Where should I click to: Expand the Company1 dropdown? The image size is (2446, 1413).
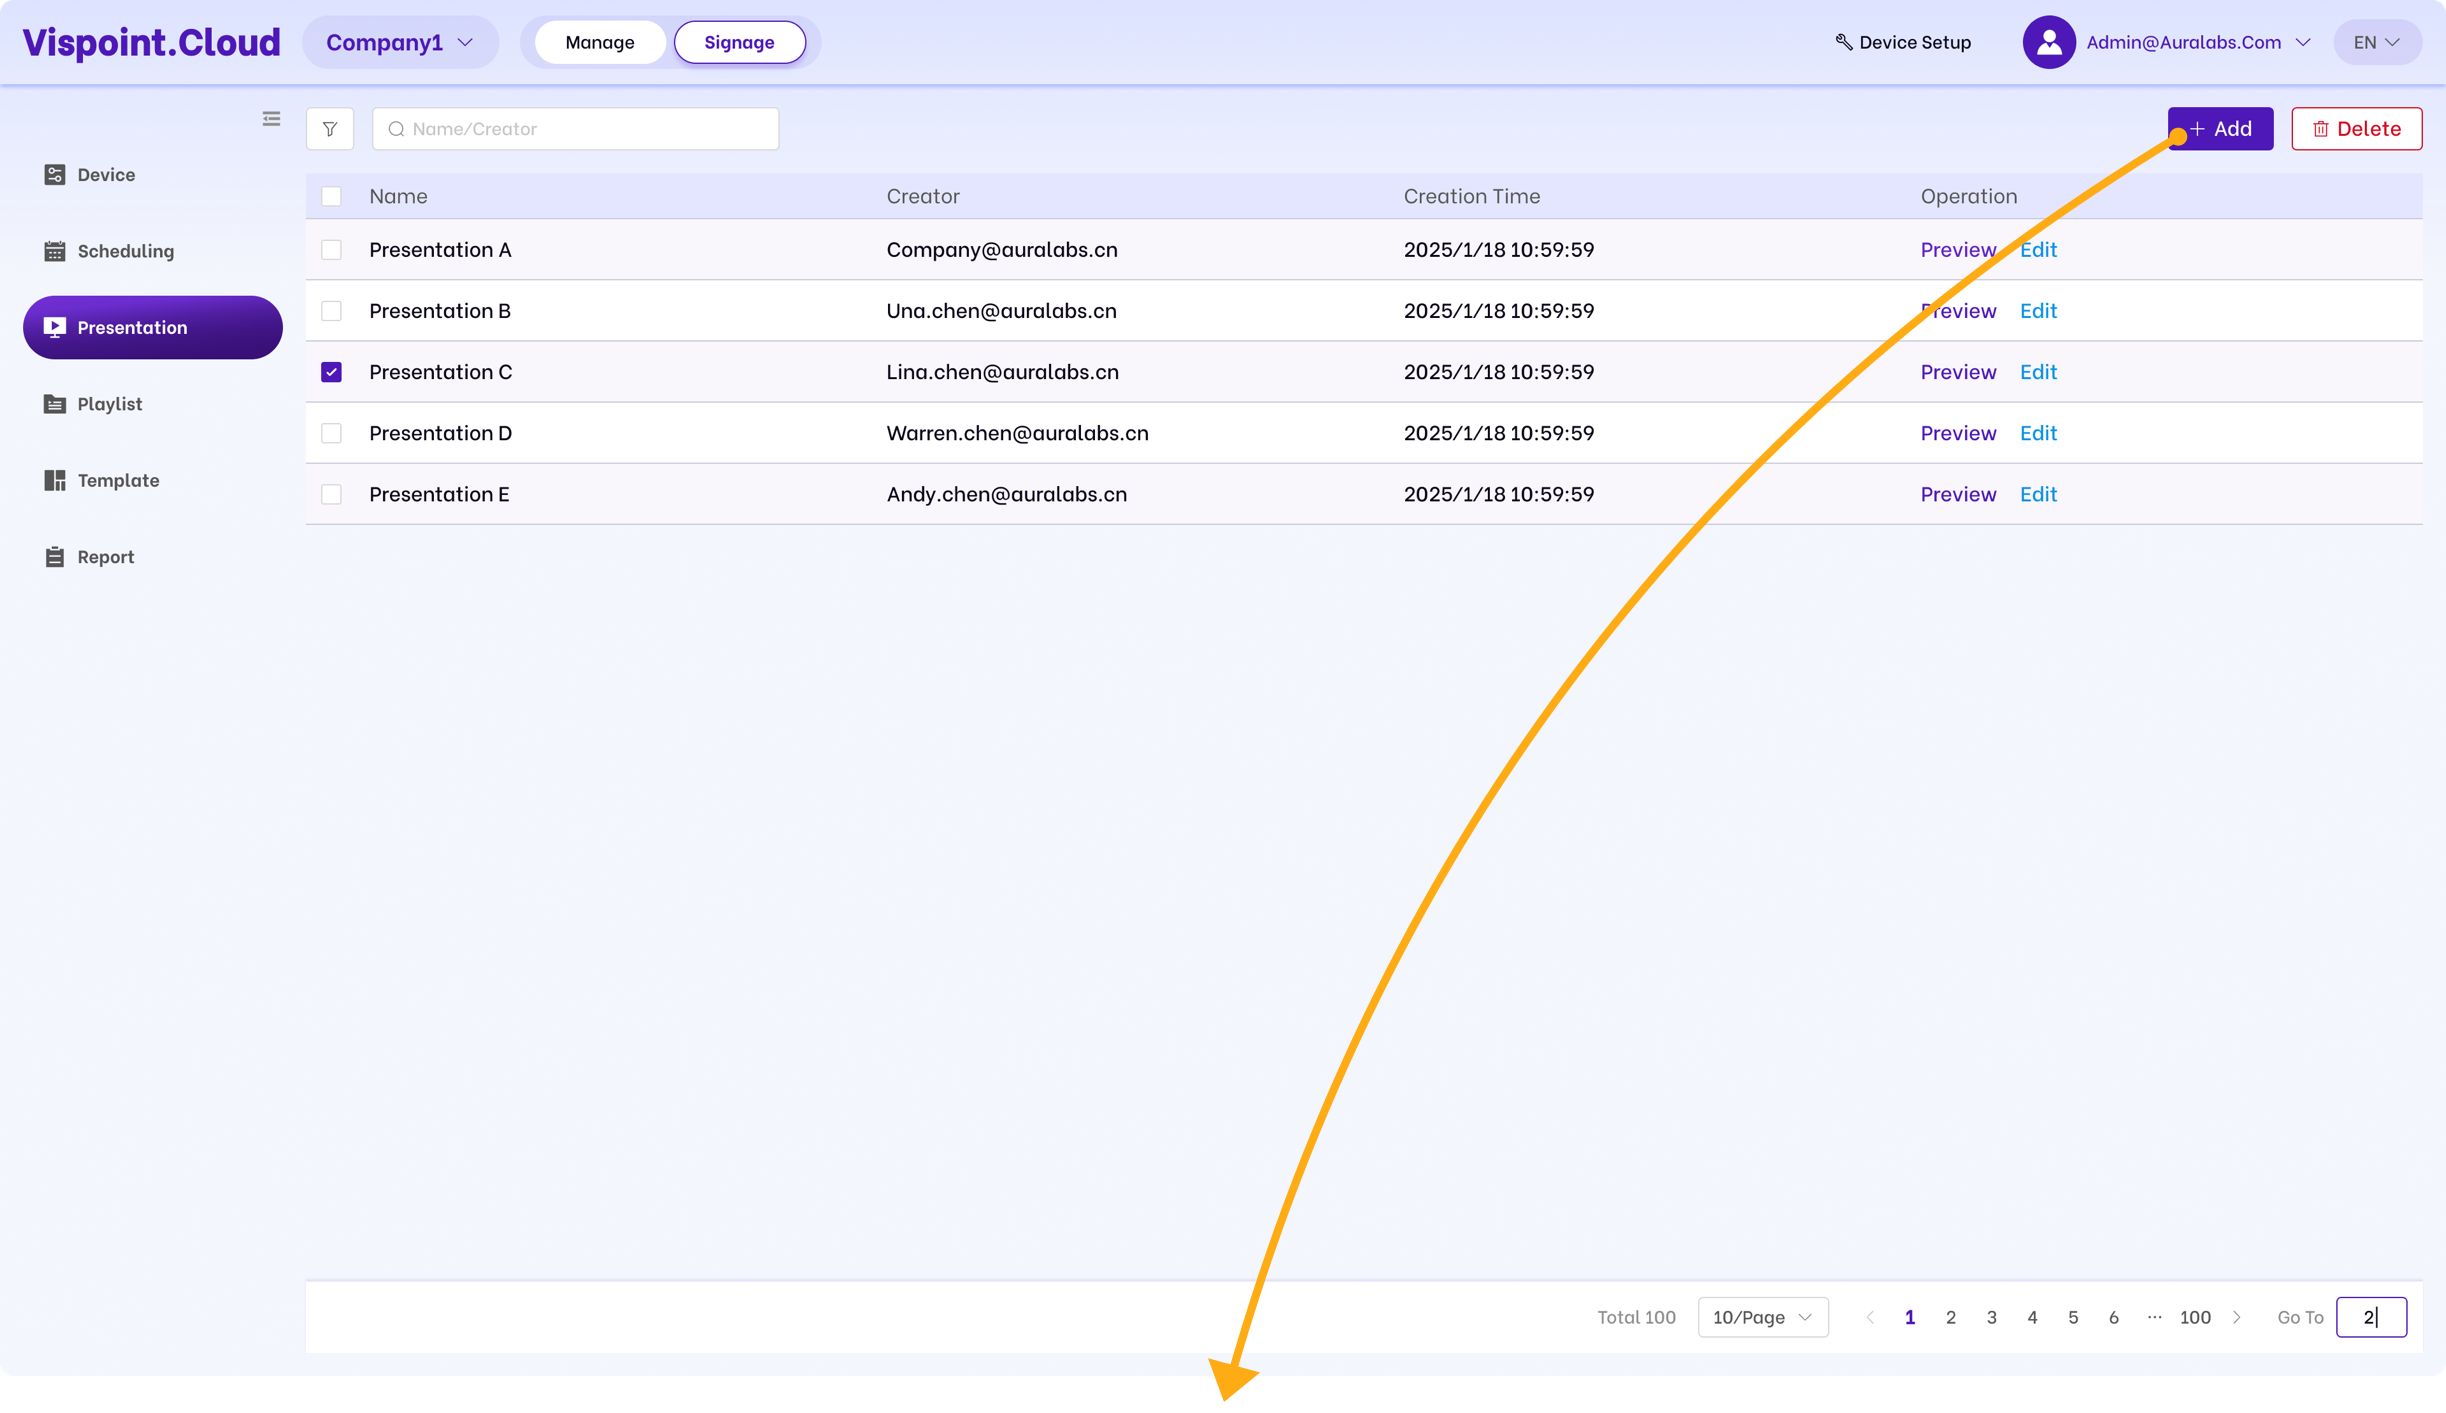point(400,42)
